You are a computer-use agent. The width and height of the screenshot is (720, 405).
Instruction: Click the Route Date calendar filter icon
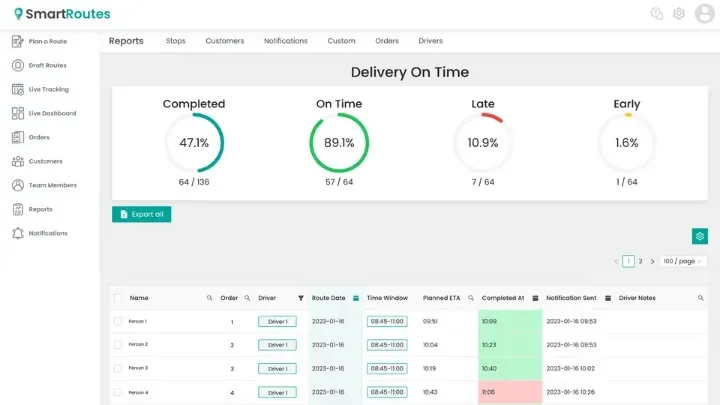tap(355, 298)
